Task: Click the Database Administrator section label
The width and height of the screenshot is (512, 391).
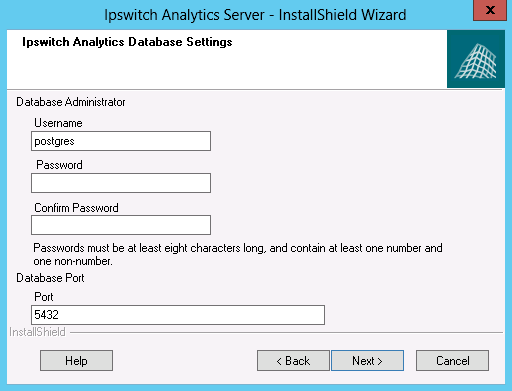Action: point(71,102)
